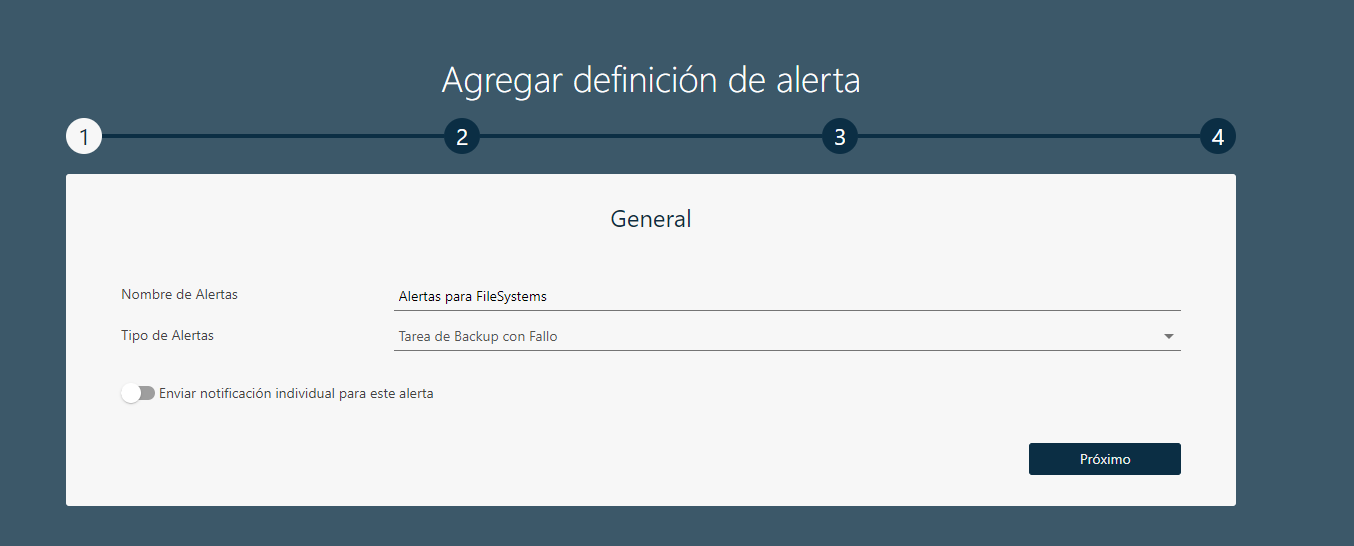
Task: Click the 'General' section heading
Action: [x=651, y=219]
